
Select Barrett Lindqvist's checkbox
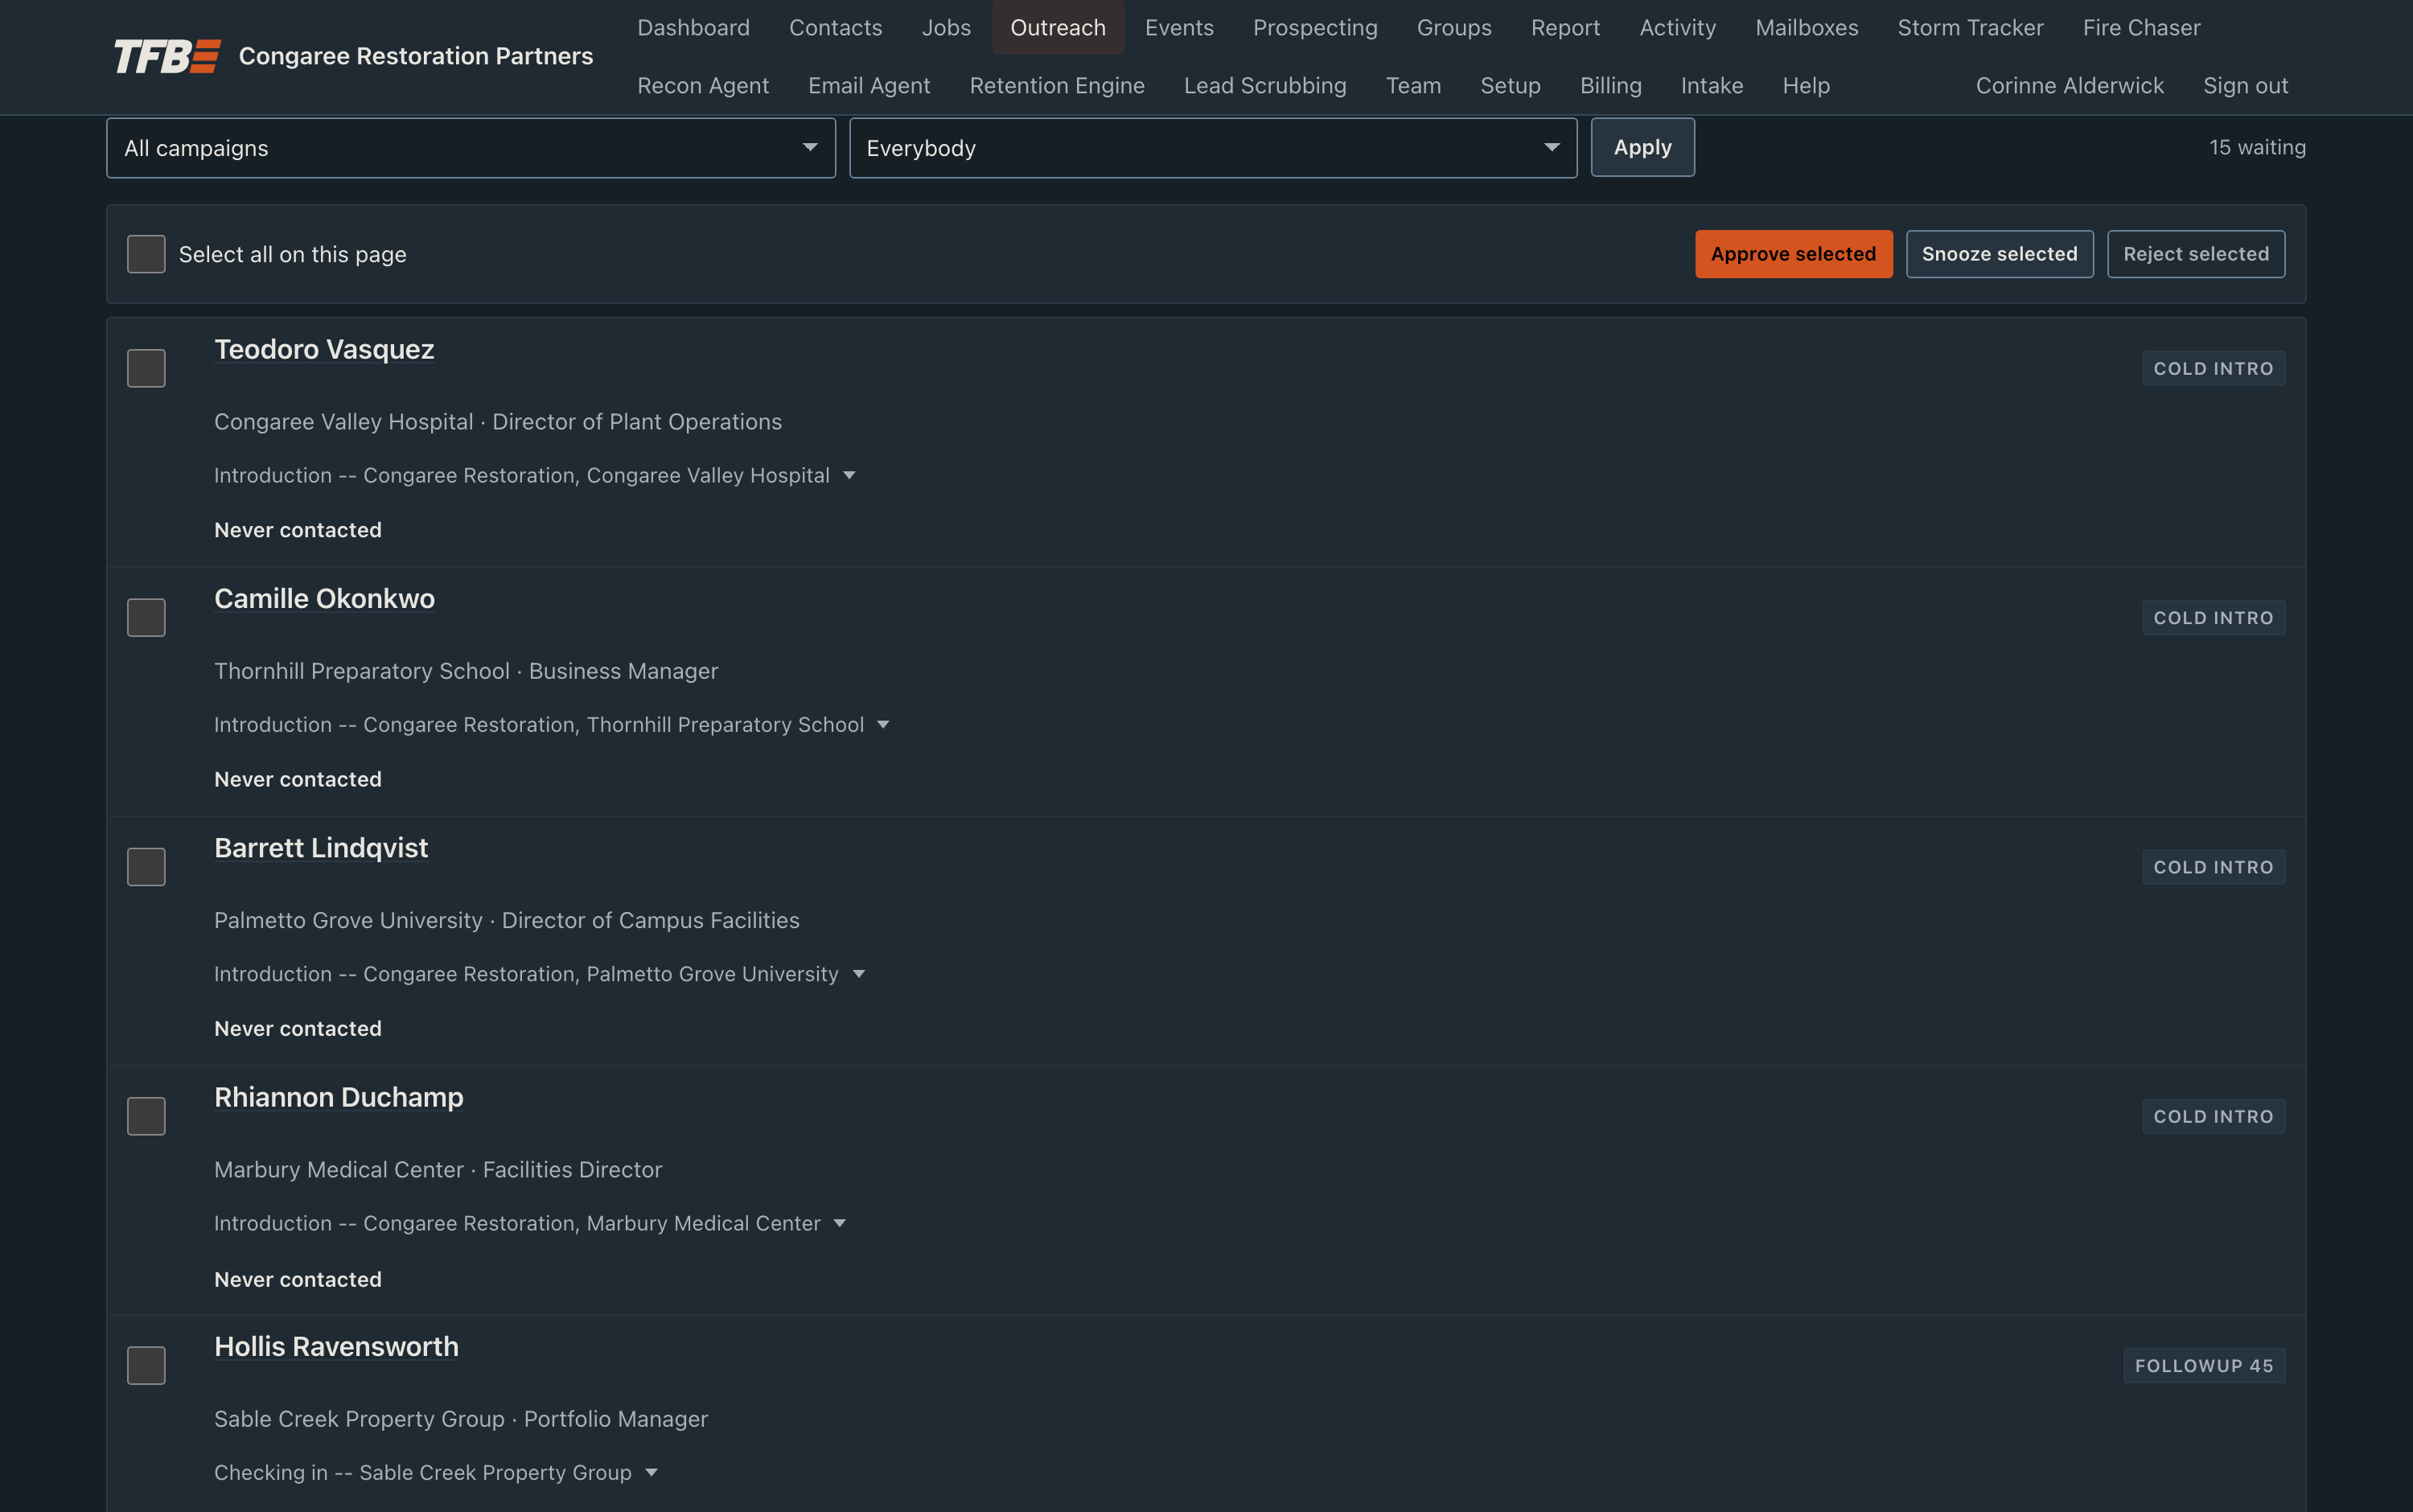146,867
